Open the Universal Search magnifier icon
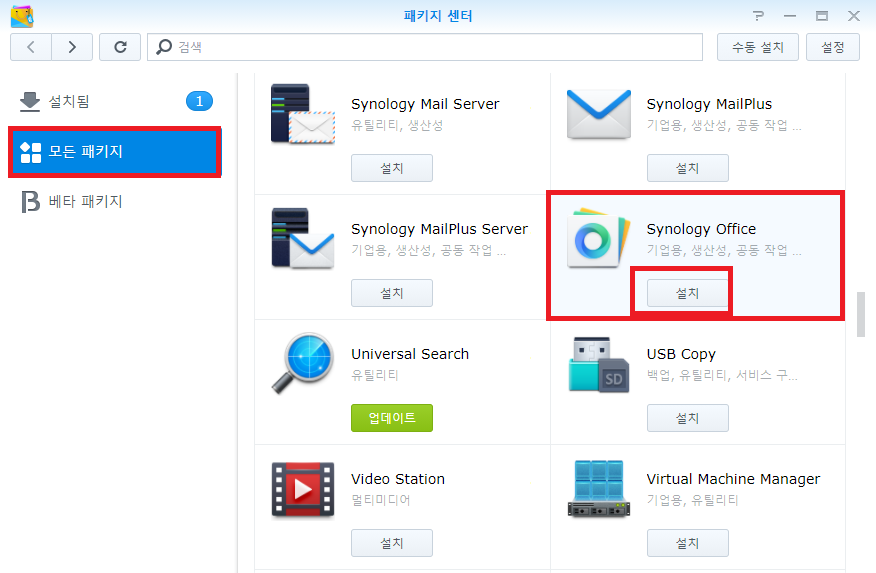 [x=303, y=364]
